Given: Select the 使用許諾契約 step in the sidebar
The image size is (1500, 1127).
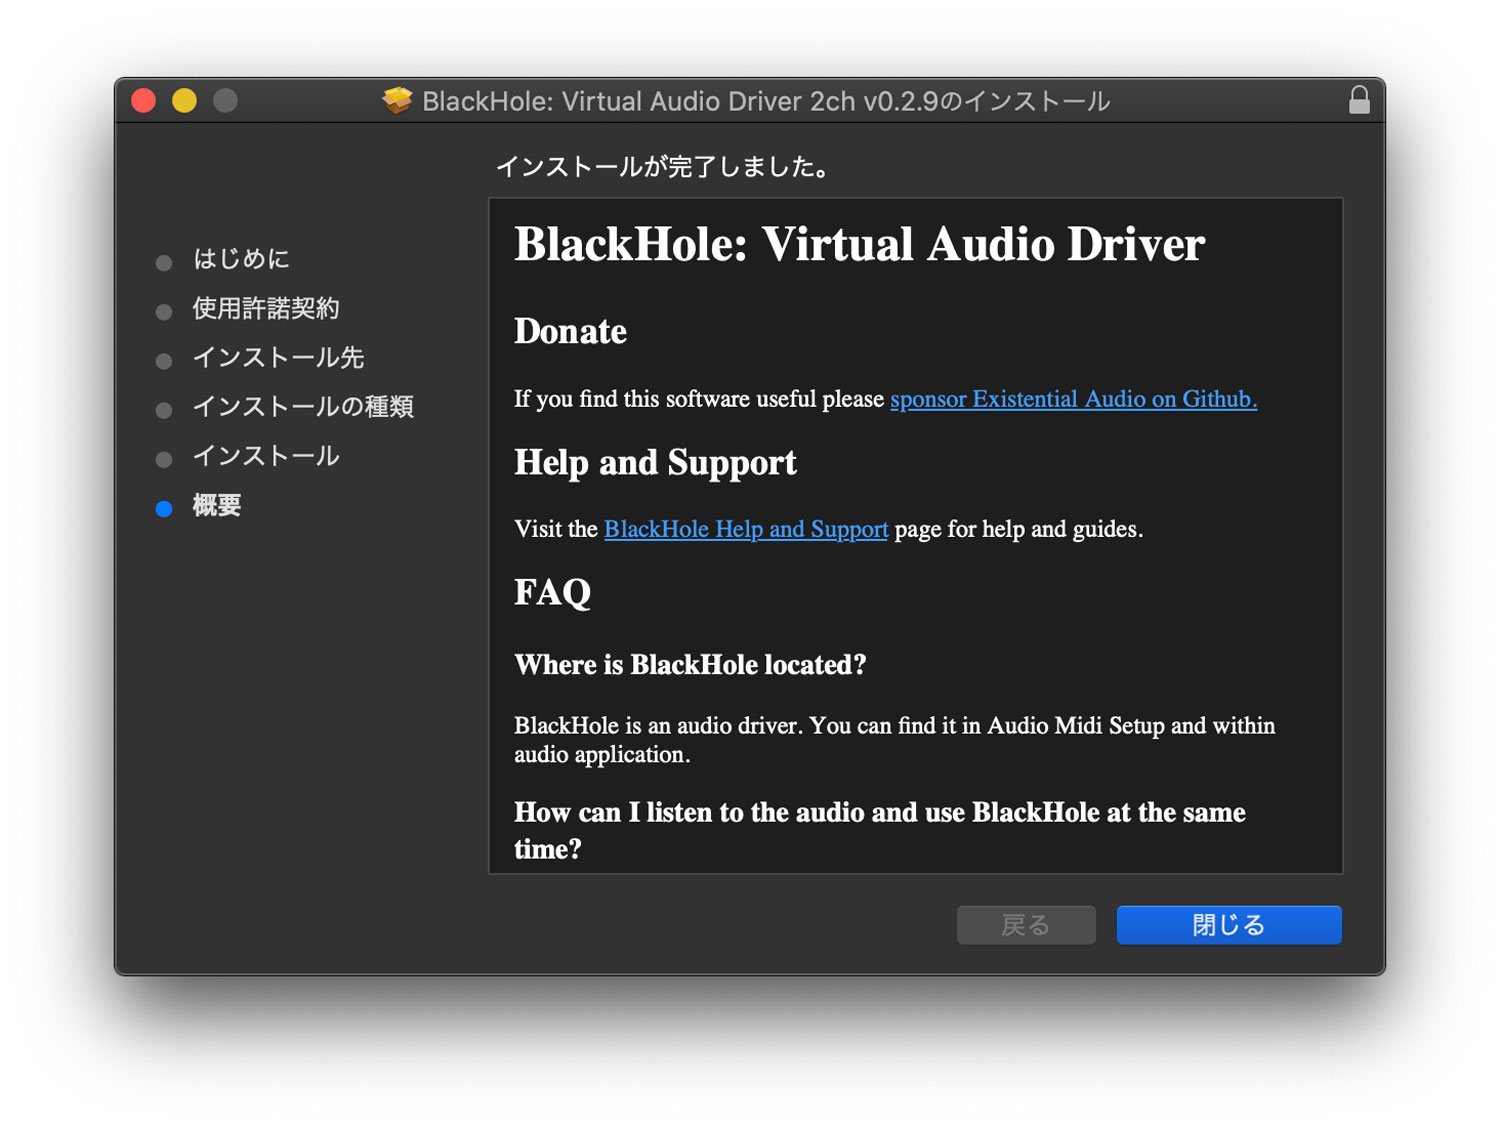Looking at the screenshot, I should coord(266,308).
